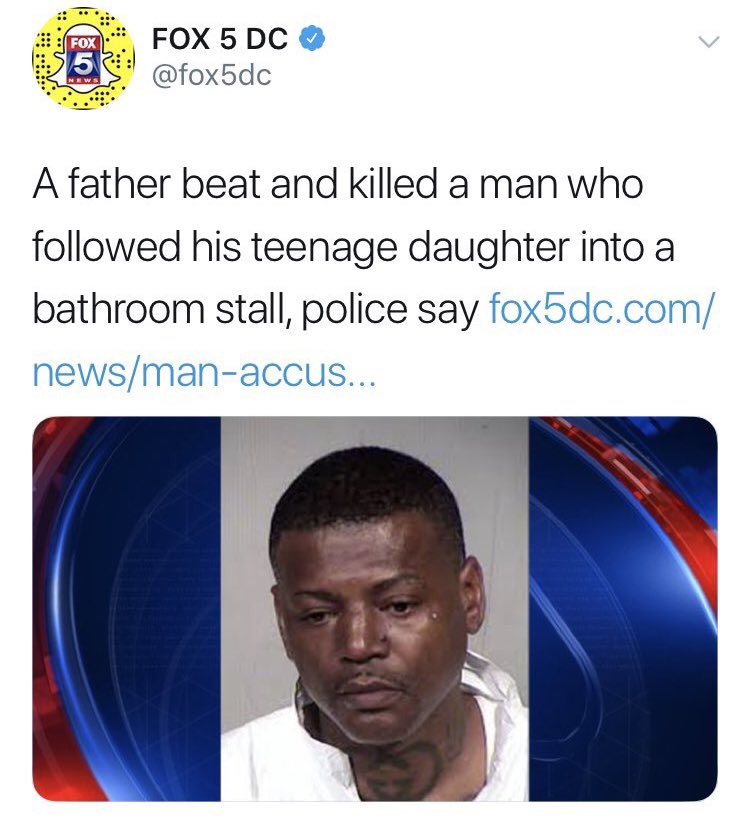Open the attached mugshot photo
This screenshot has width=749, height=821.
(374, 609)
